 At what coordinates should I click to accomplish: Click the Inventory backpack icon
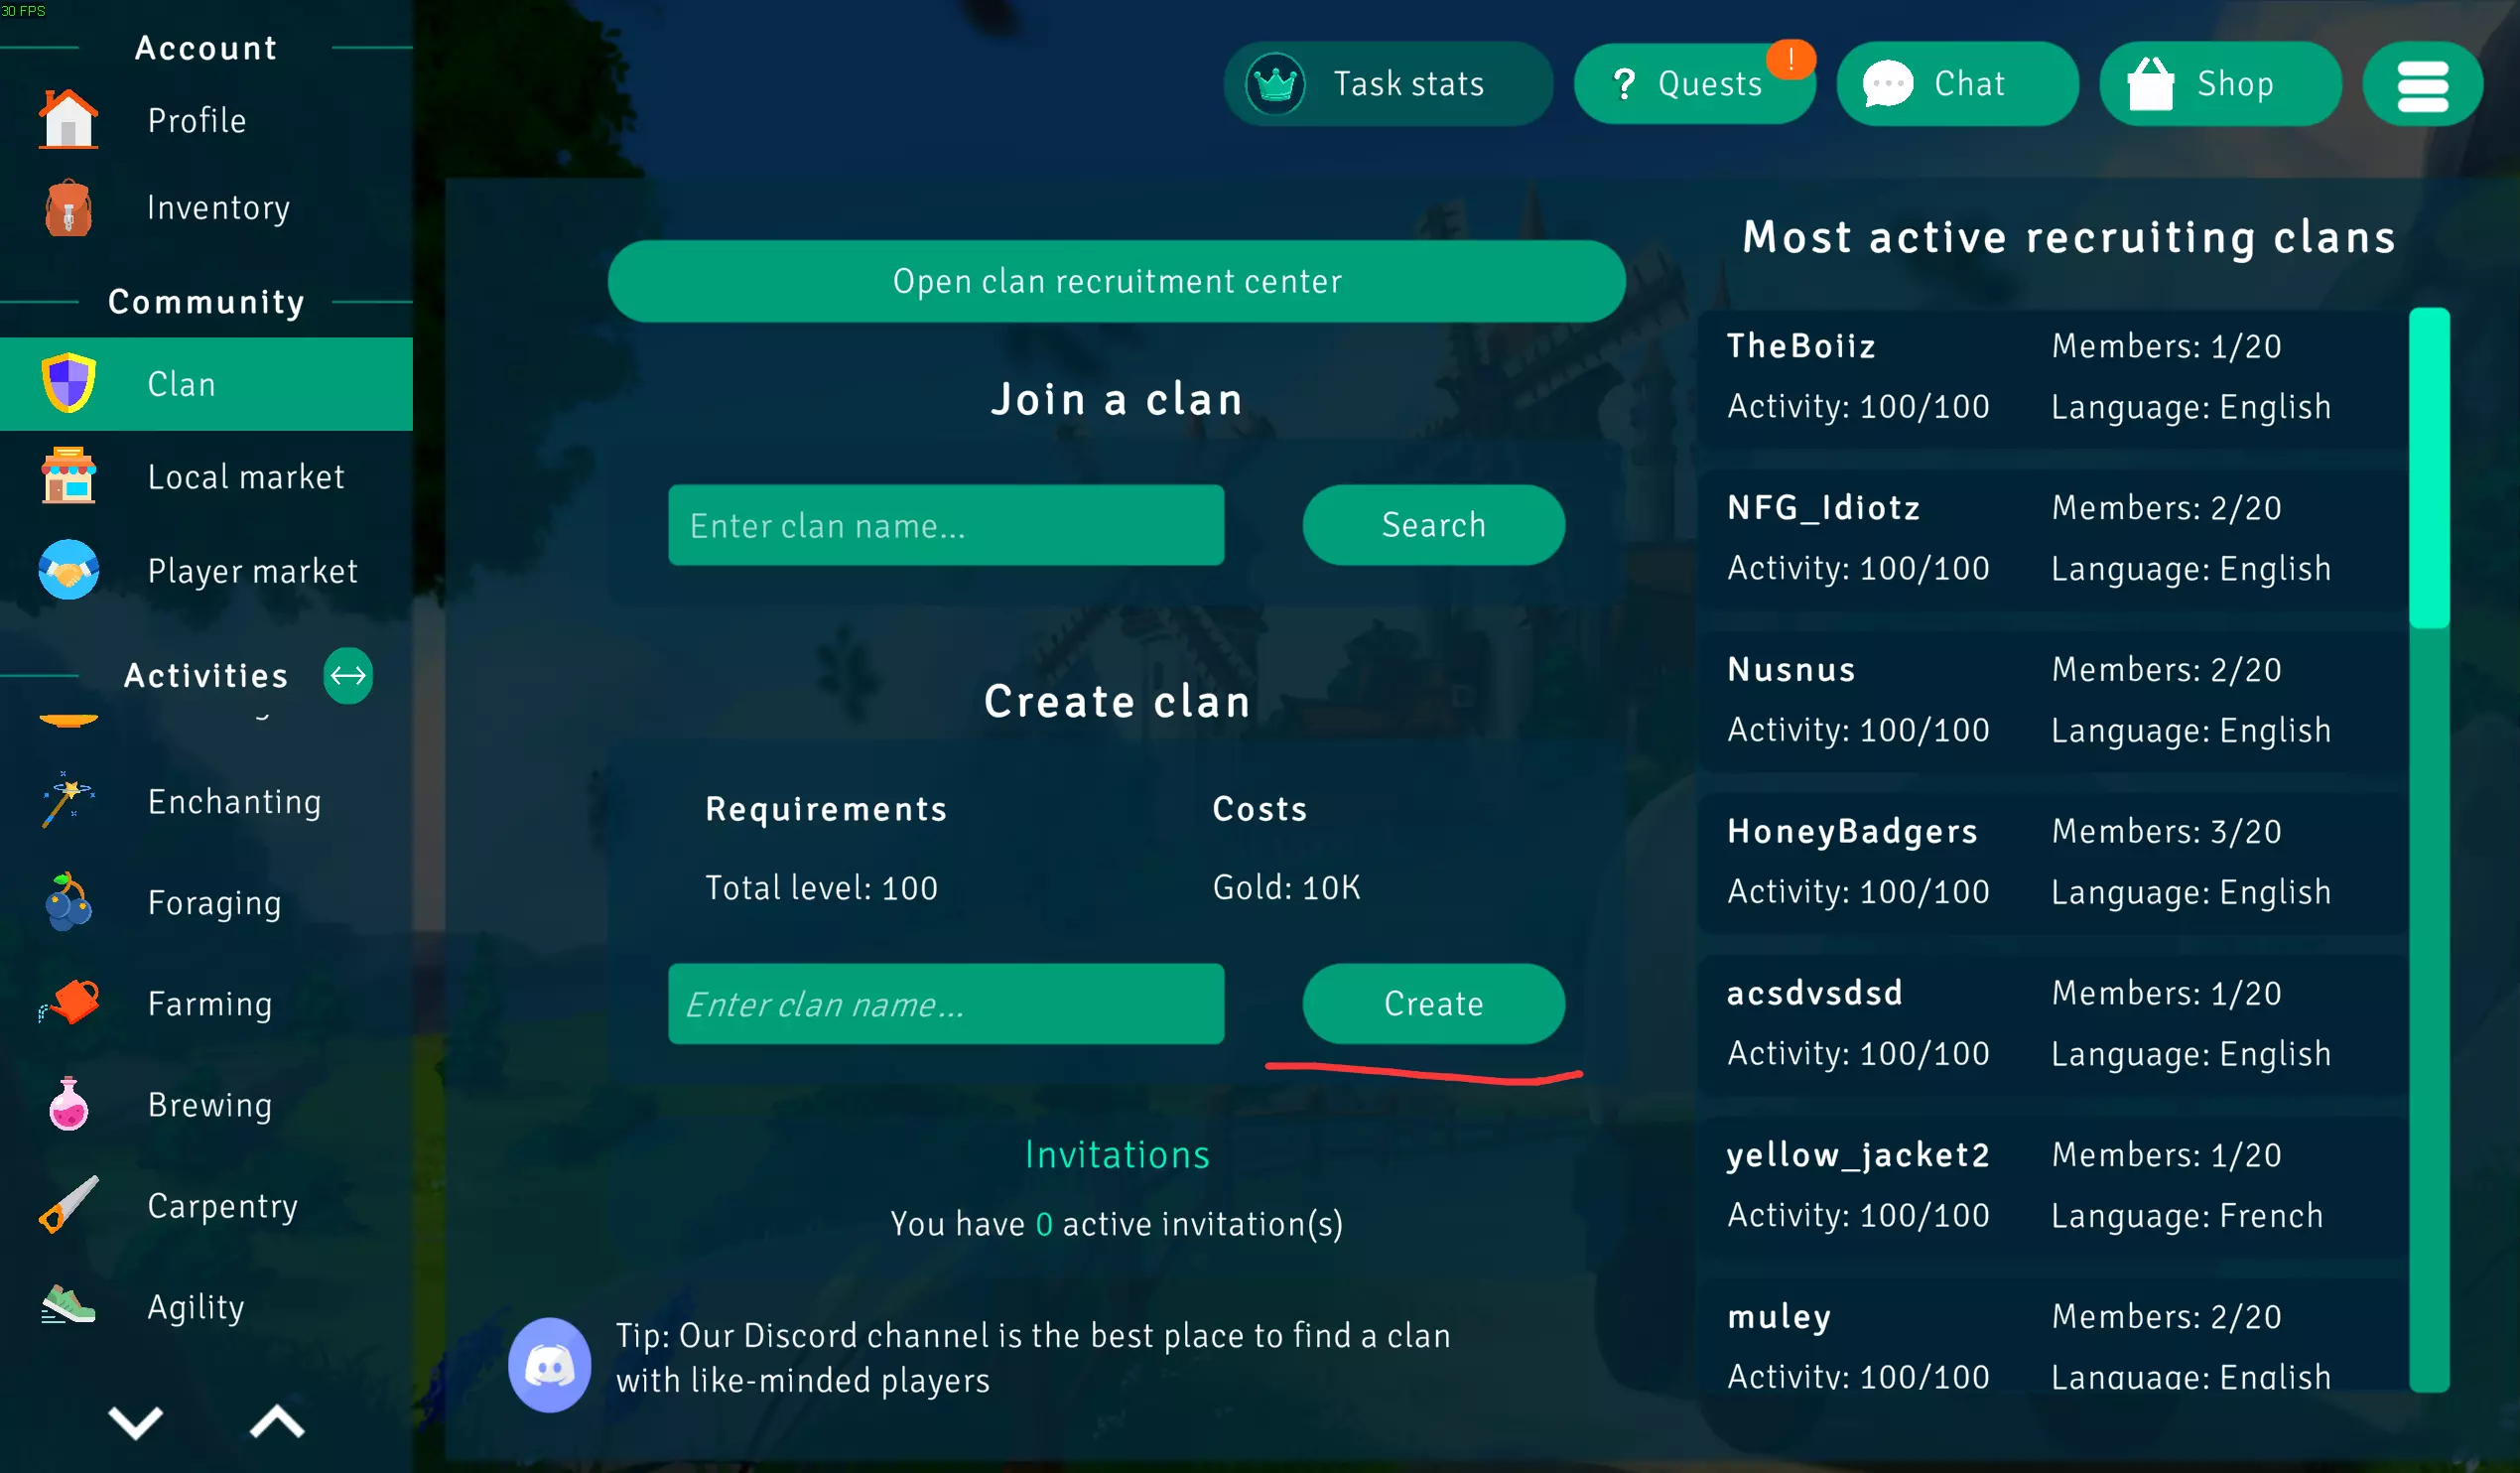coord(68,208)
